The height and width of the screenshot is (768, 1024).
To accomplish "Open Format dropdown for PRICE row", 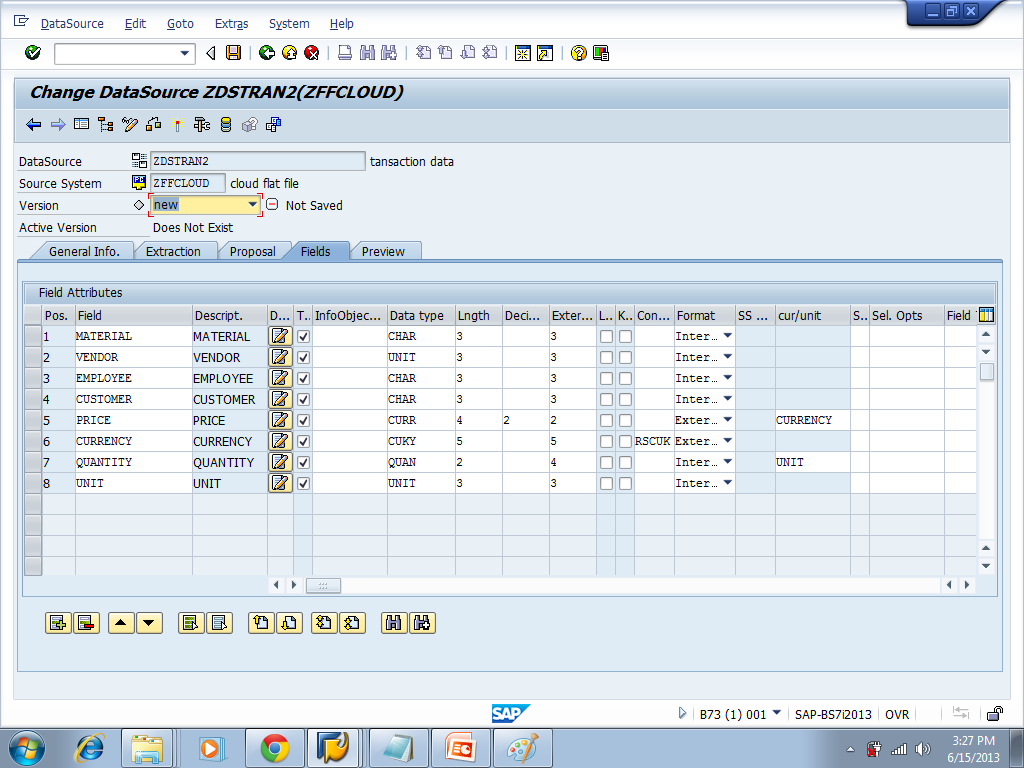I will click(727, 419).
